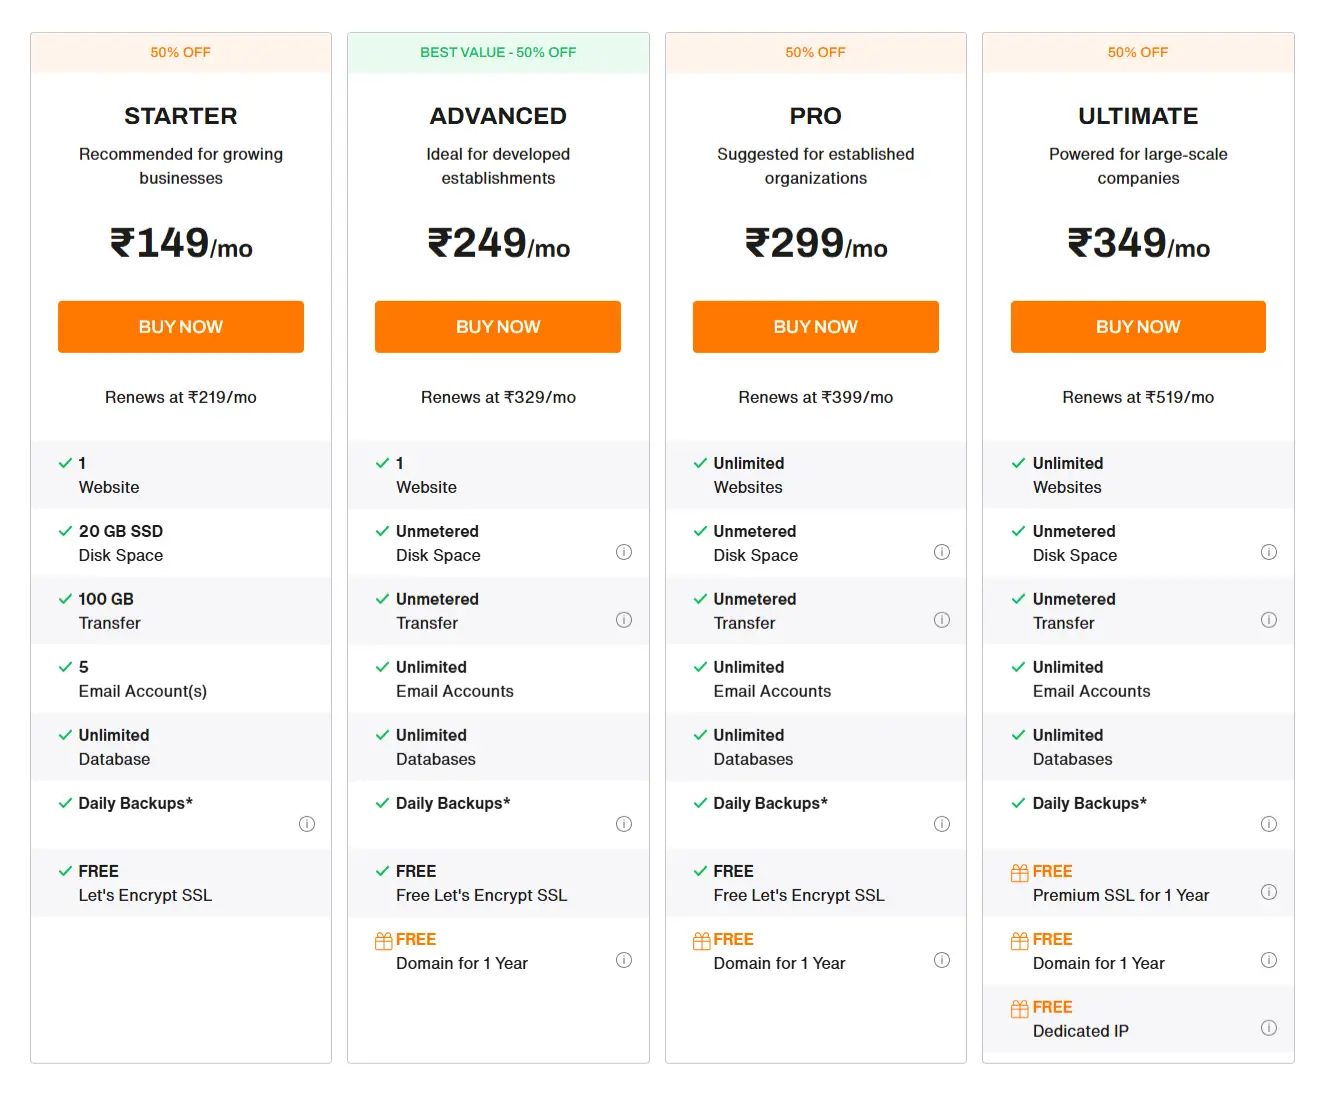Click Buy Now on the Pro plan
The width and height of the screenshot is (1321, 1109).
(815, 326)
